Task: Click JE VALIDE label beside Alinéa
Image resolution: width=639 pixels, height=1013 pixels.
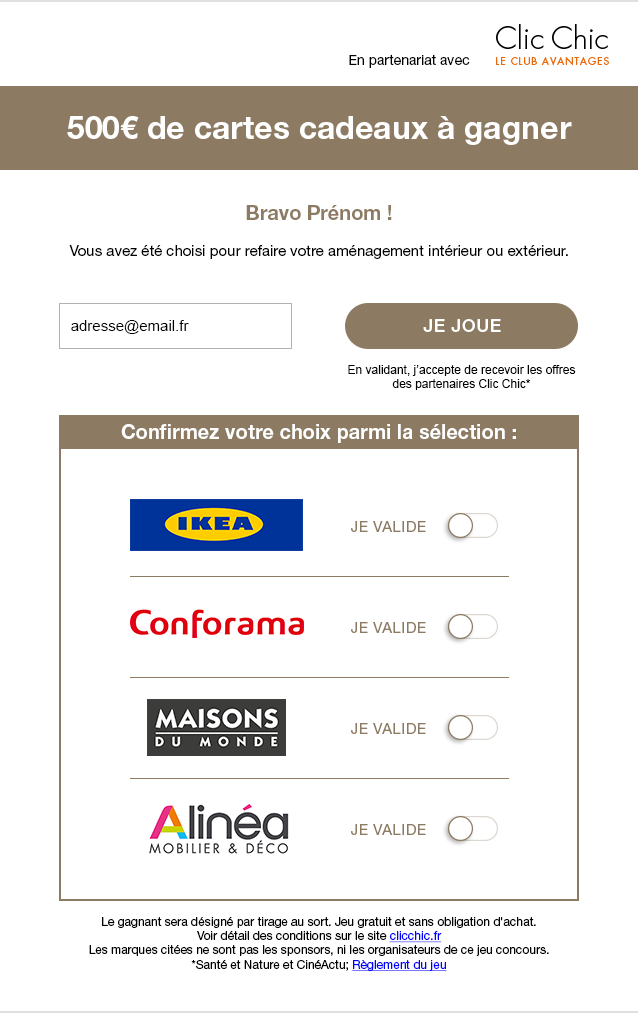Action: pos(388,830)
